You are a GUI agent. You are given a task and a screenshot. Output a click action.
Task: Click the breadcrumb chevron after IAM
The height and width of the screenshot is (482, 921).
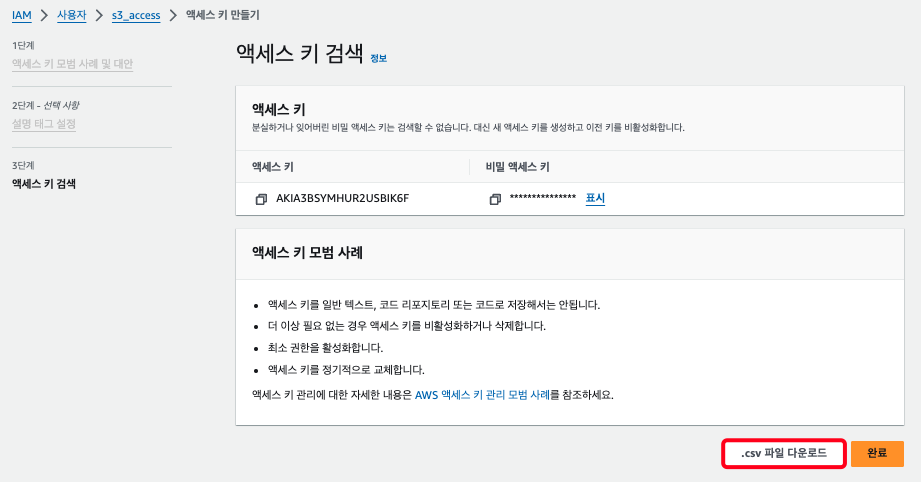click(44, 15)
